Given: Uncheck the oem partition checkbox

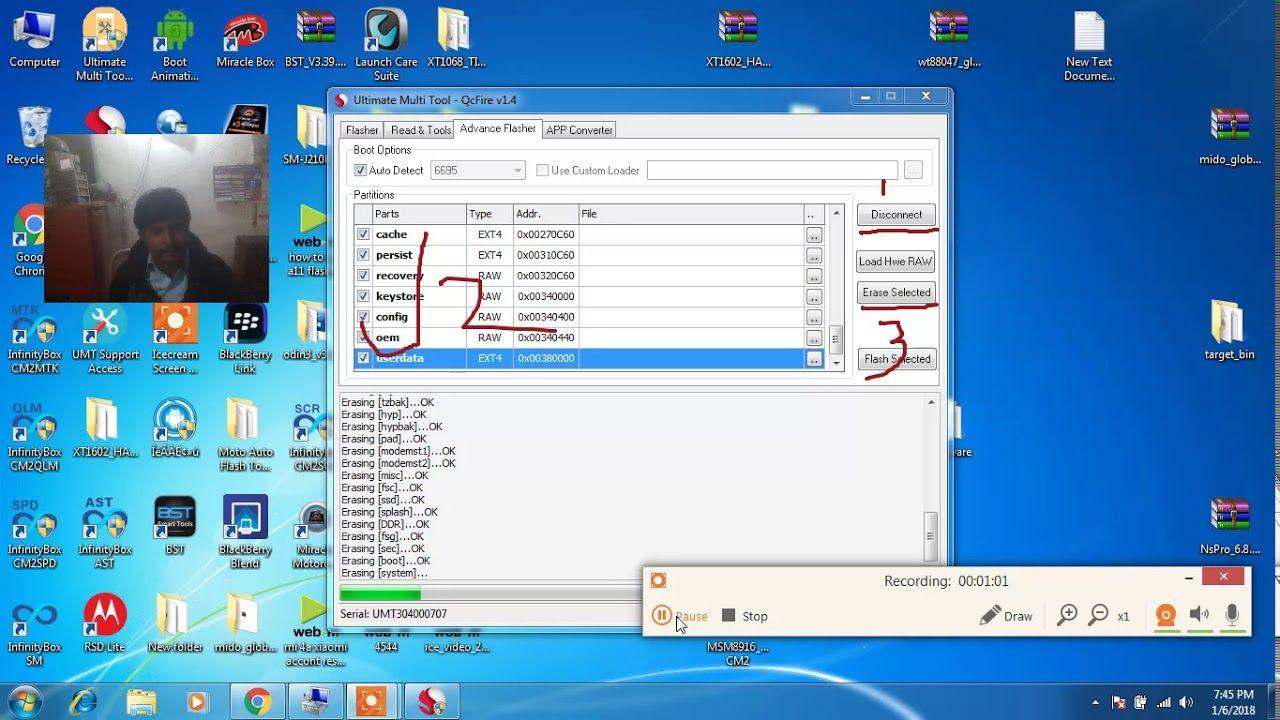Looking at the screenshot, I should click(x=363, y=337).
